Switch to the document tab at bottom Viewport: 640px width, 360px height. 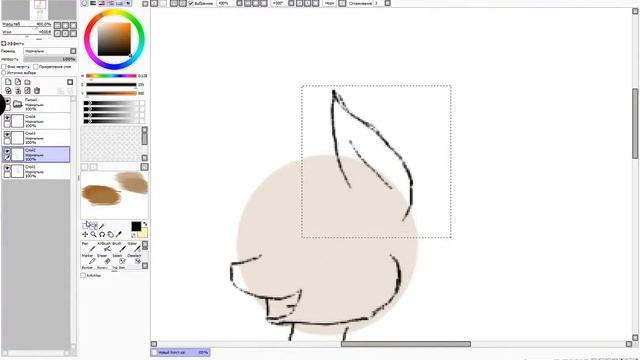pyautogui.click(x=180, y=352)
